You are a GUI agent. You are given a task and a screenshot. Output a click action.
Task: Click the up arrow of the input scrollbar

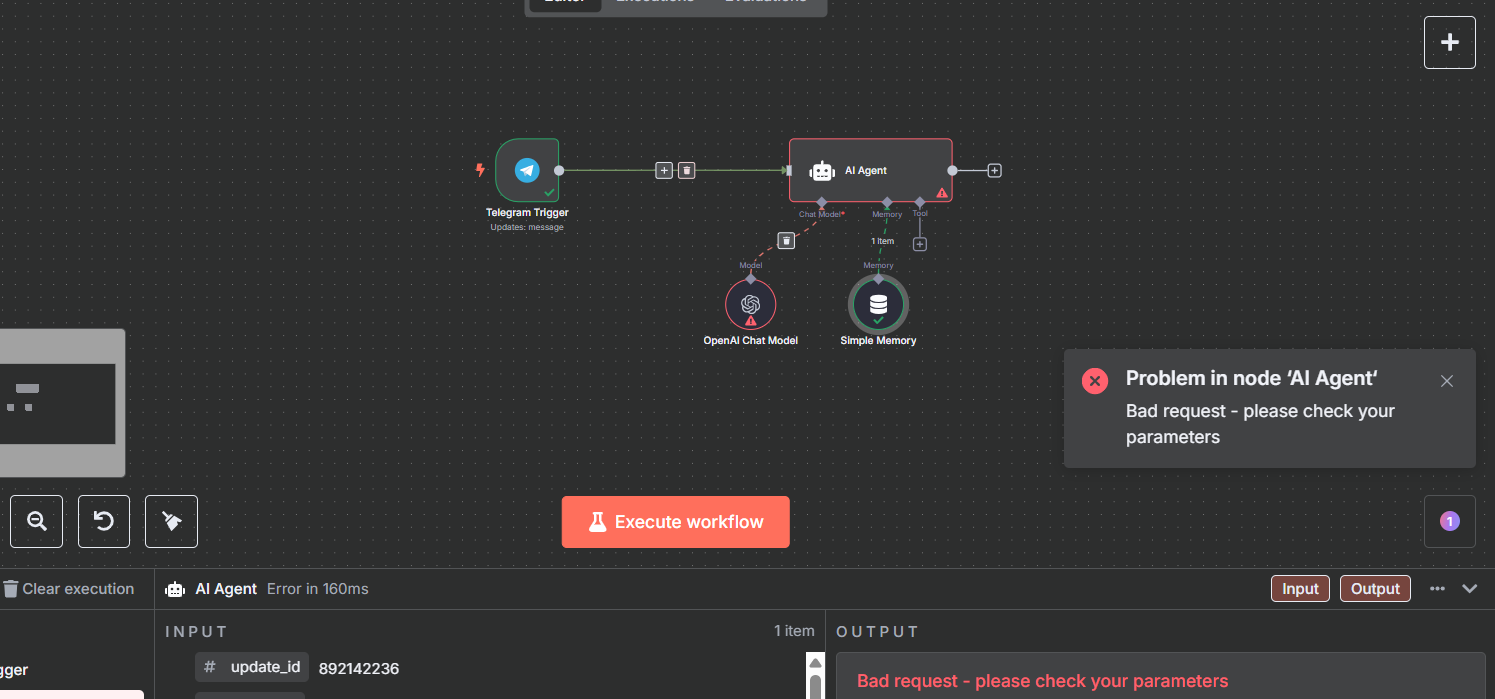click(816, 663)
